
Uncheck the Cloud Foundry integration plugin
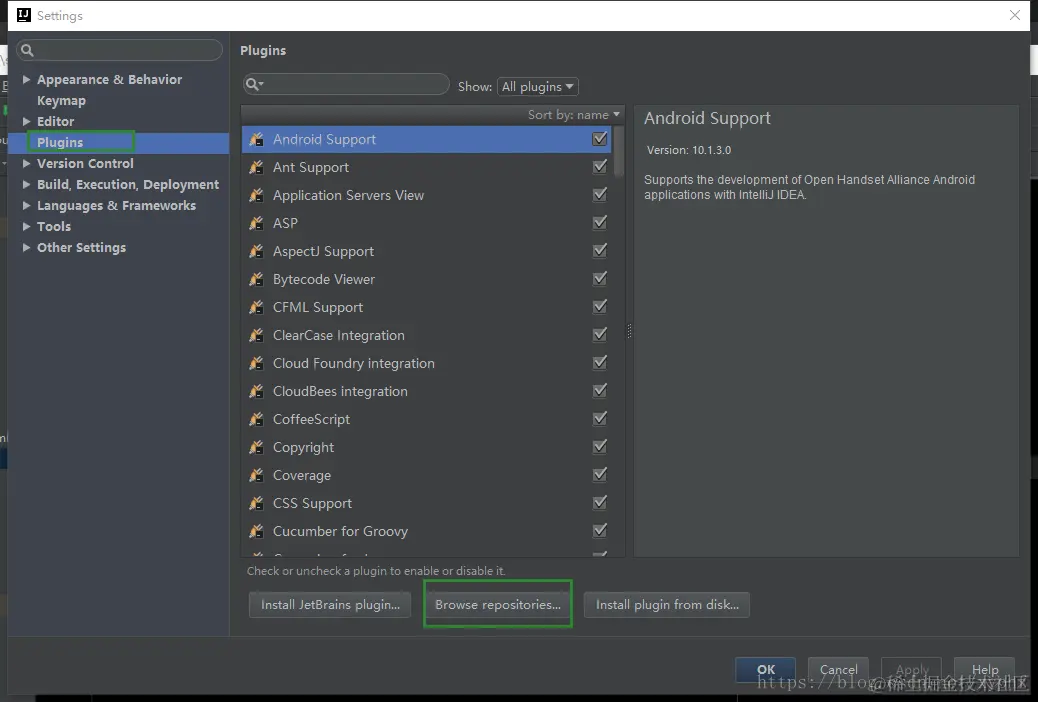pos(600,362)
